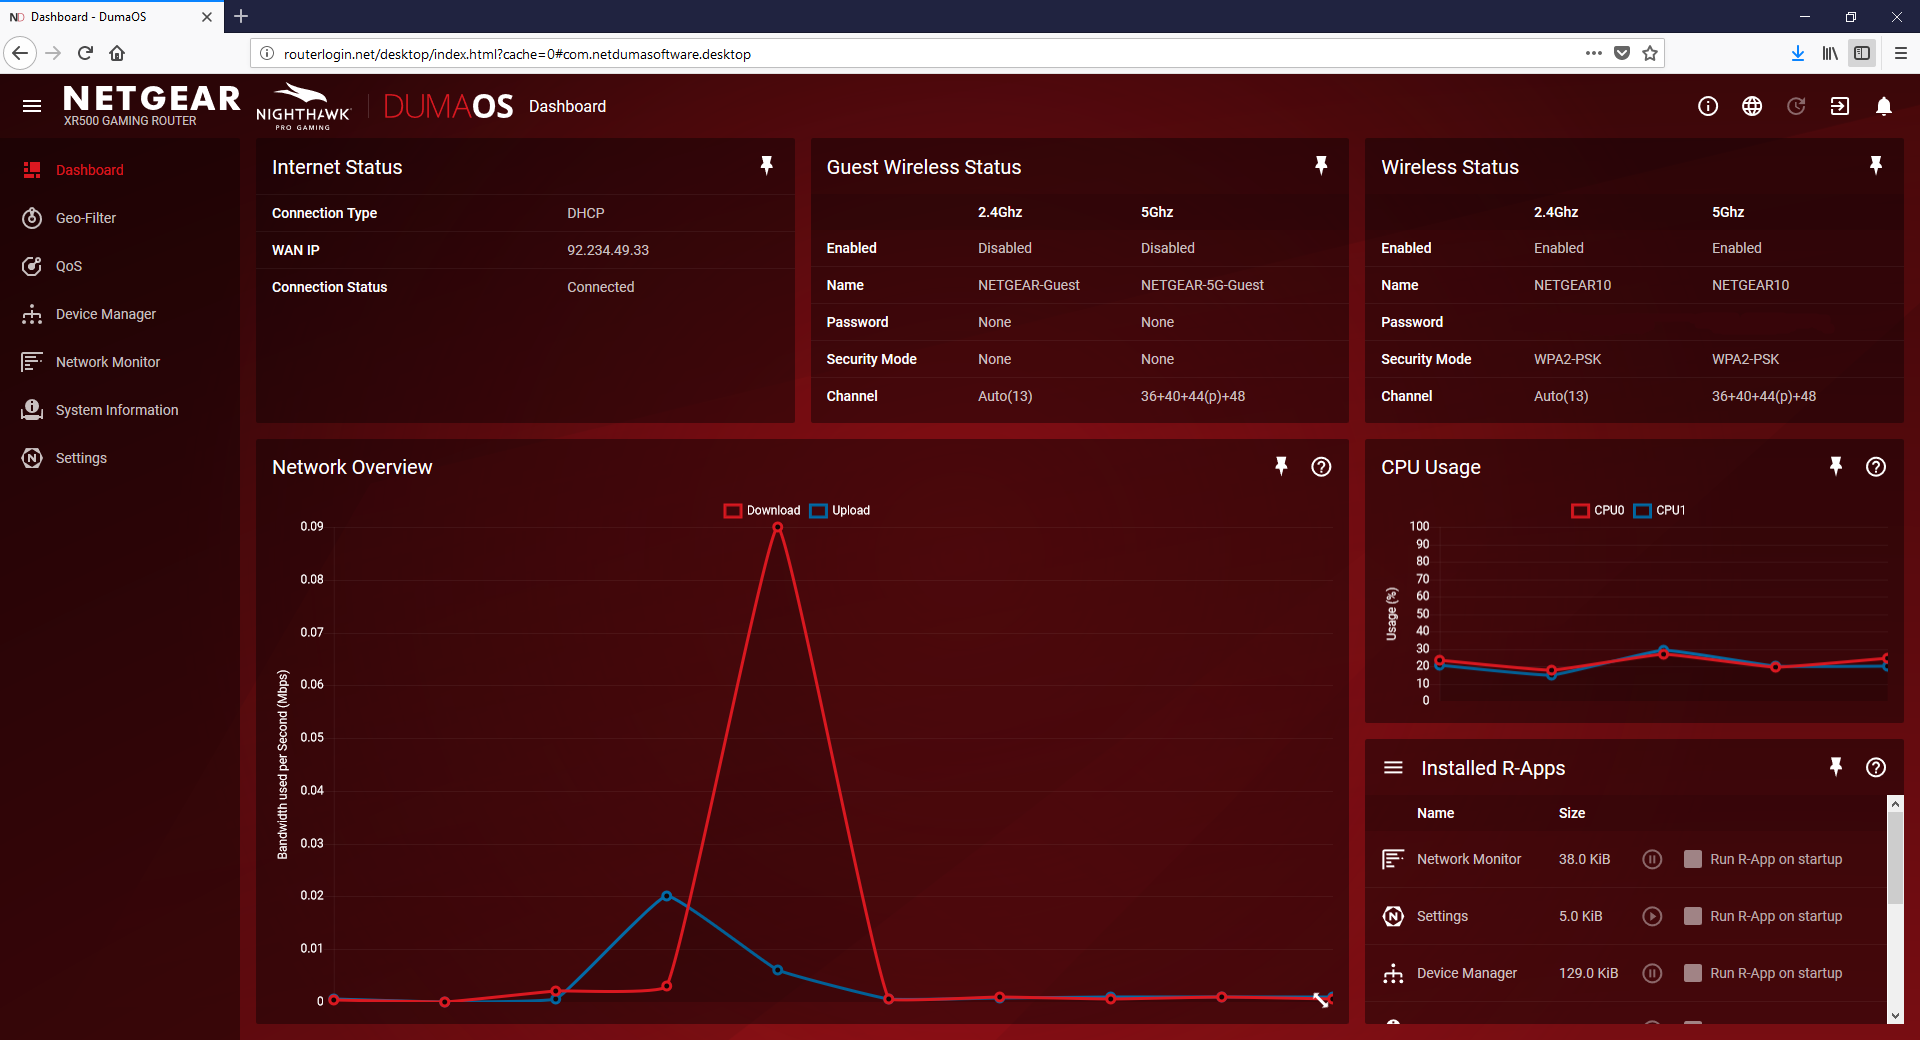This screenshot has height=1040, width=1920.
Task: Unpin the CPU Usage panel
Action: pyautogui.click(x=1836, y=466)
